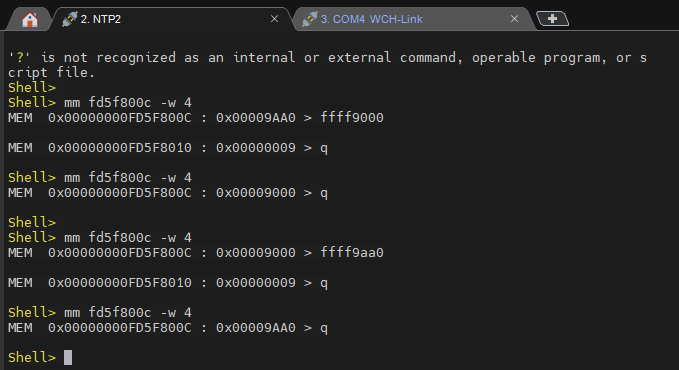Viewport: 679px width, 370px height.
Task: Click the first mm fd5f800c command line
Action: (100, 103)
